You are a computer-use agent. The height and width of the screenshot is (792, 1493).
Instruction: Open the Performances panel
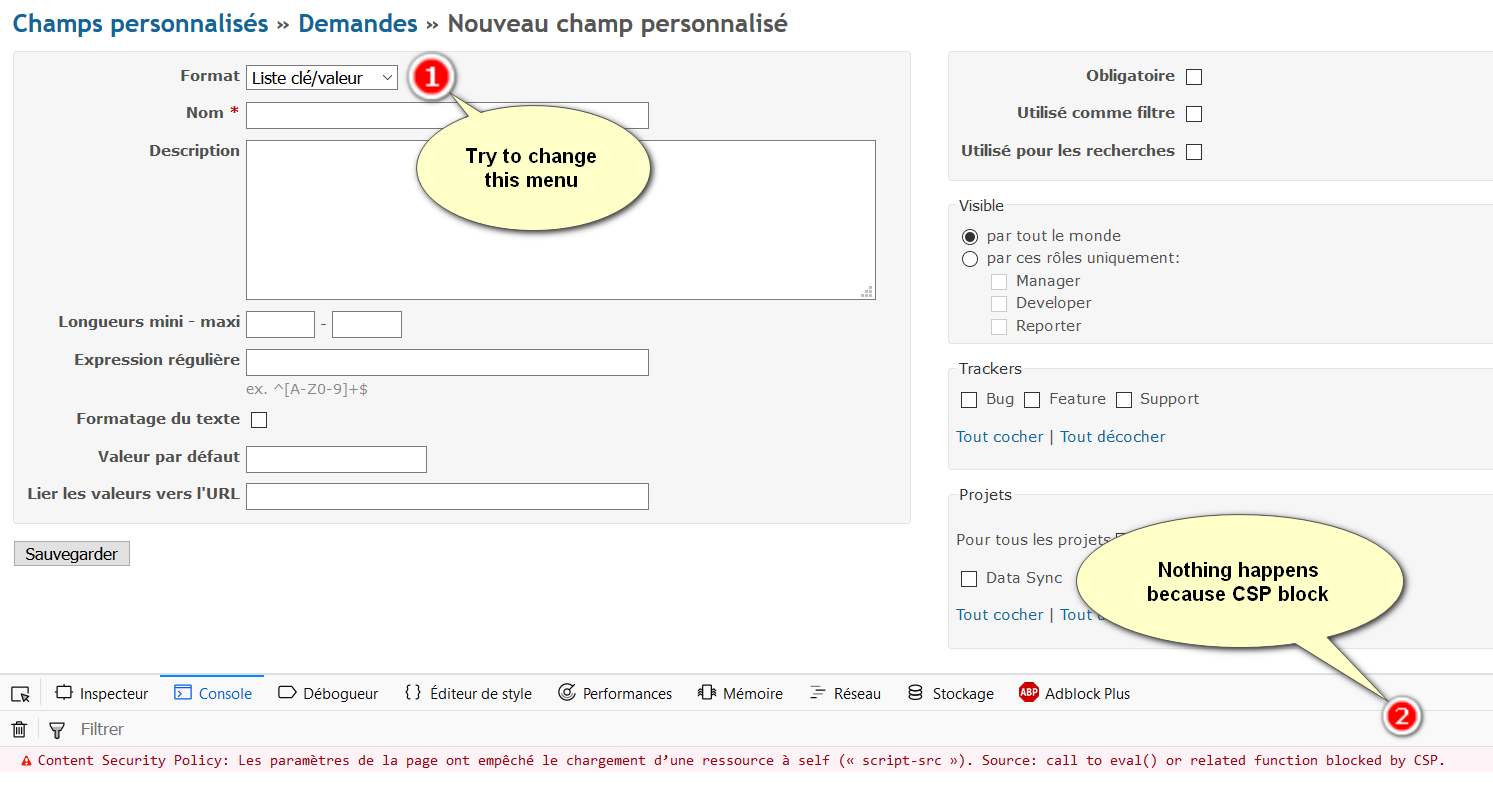click(615, 693)
